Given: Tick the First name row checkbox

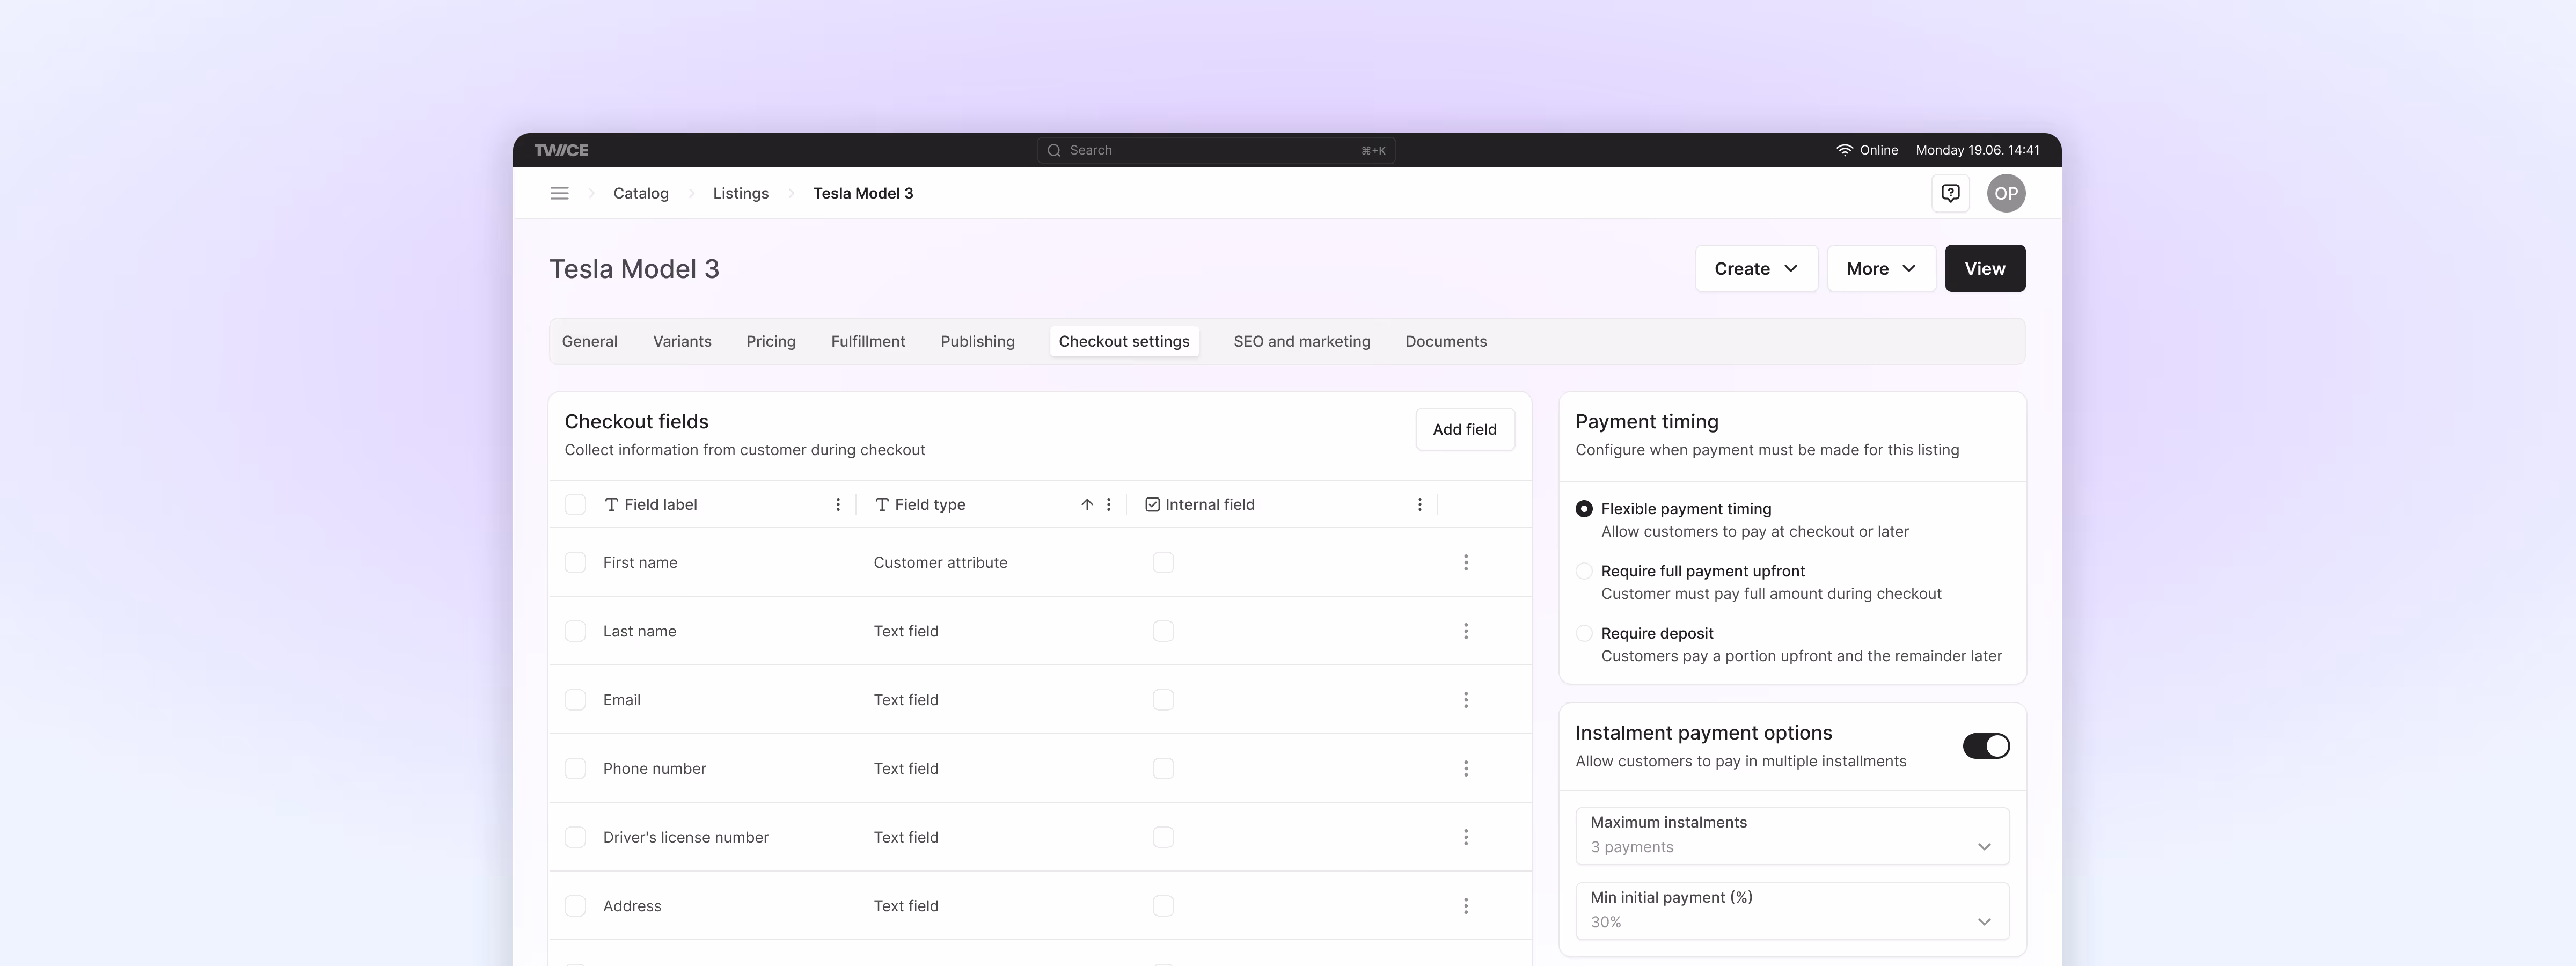Looking at the screenshot, I should point(575,563).
